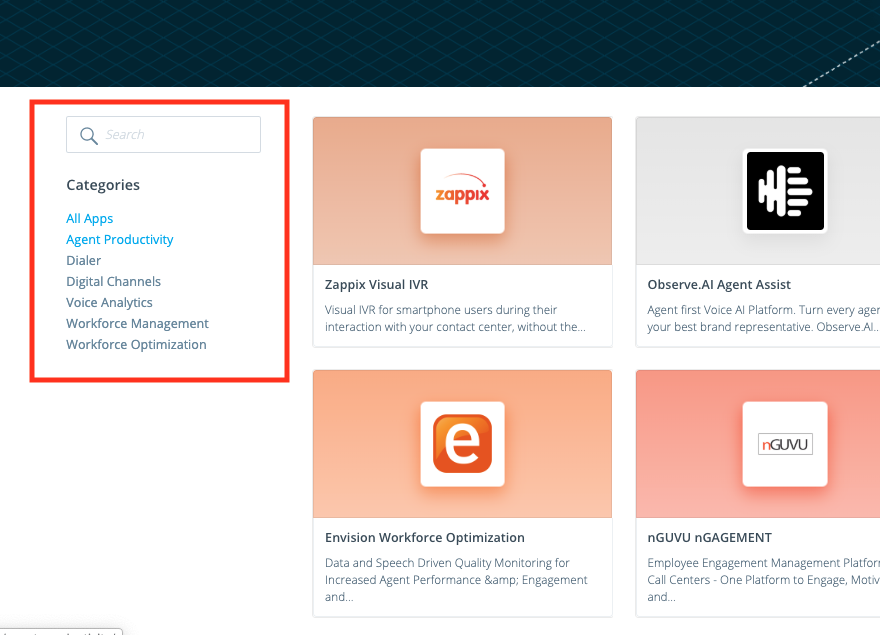Screen dimensions: 880x635
Task: Open the Envision Workforce Optimization app page
Action: (x=425, y=537)
